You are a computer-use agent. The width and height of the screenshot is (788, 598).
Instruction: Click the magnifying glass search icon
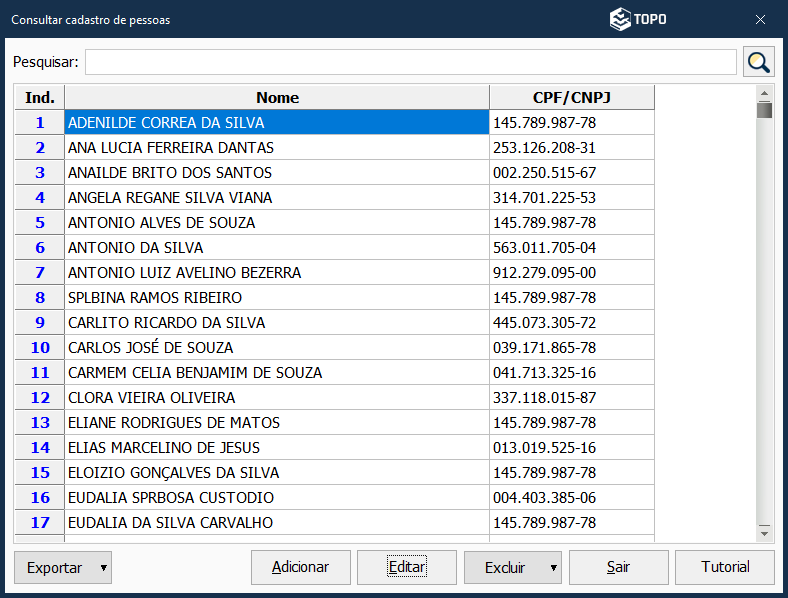[x=759, y=62]
